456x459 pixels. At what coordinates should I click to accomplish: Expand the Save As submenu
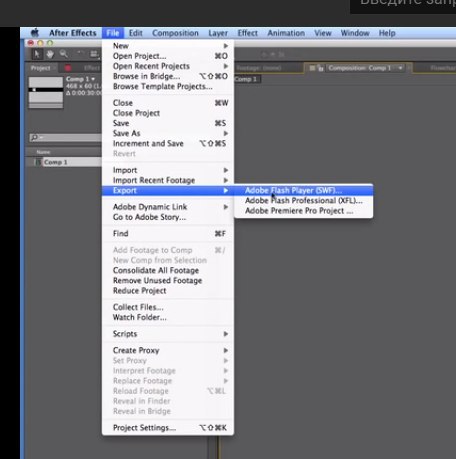point(168,133)
